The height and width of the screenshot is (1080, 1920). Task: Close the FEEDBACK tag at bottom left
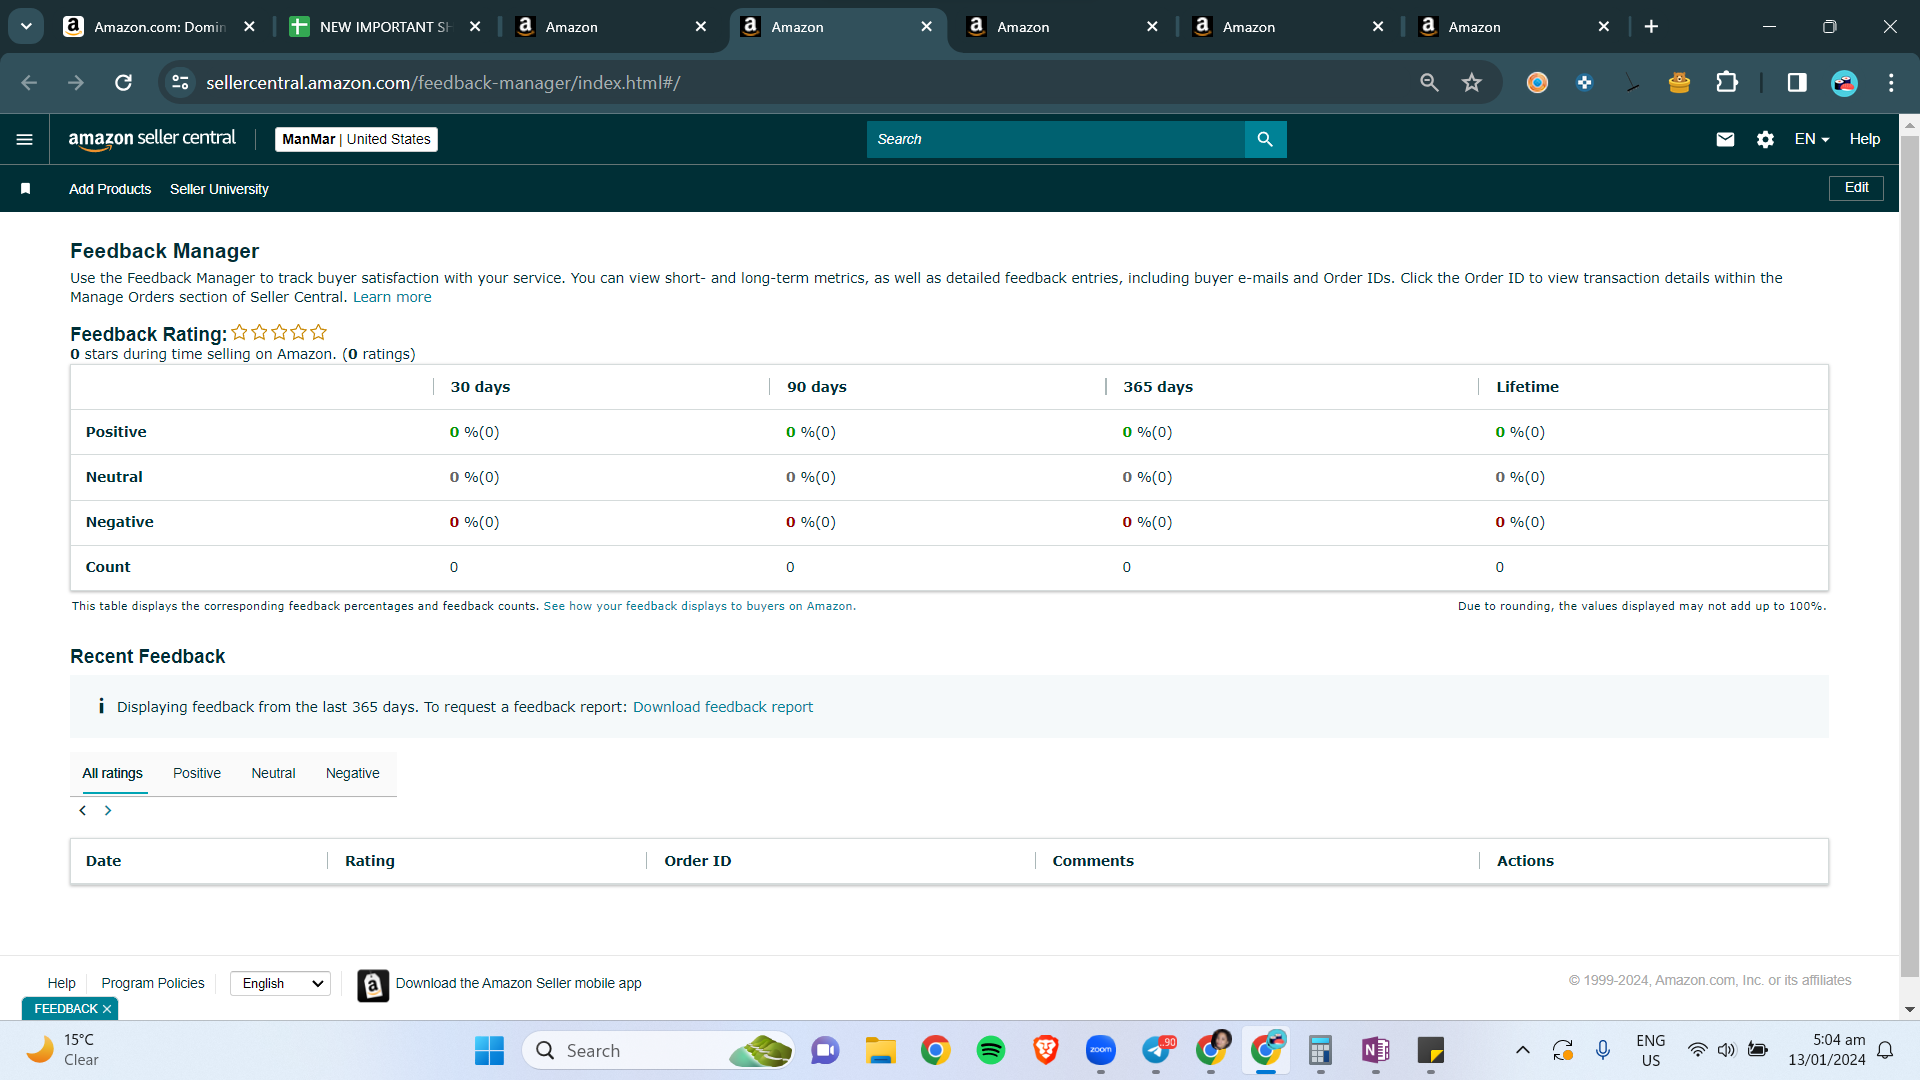(107, 1009)
